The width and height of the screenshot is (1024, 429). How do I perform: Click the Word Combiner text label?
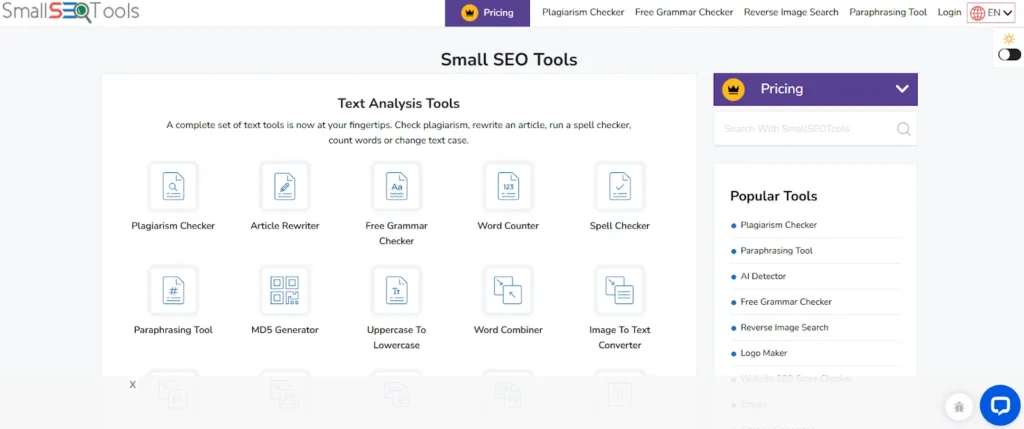508,330
